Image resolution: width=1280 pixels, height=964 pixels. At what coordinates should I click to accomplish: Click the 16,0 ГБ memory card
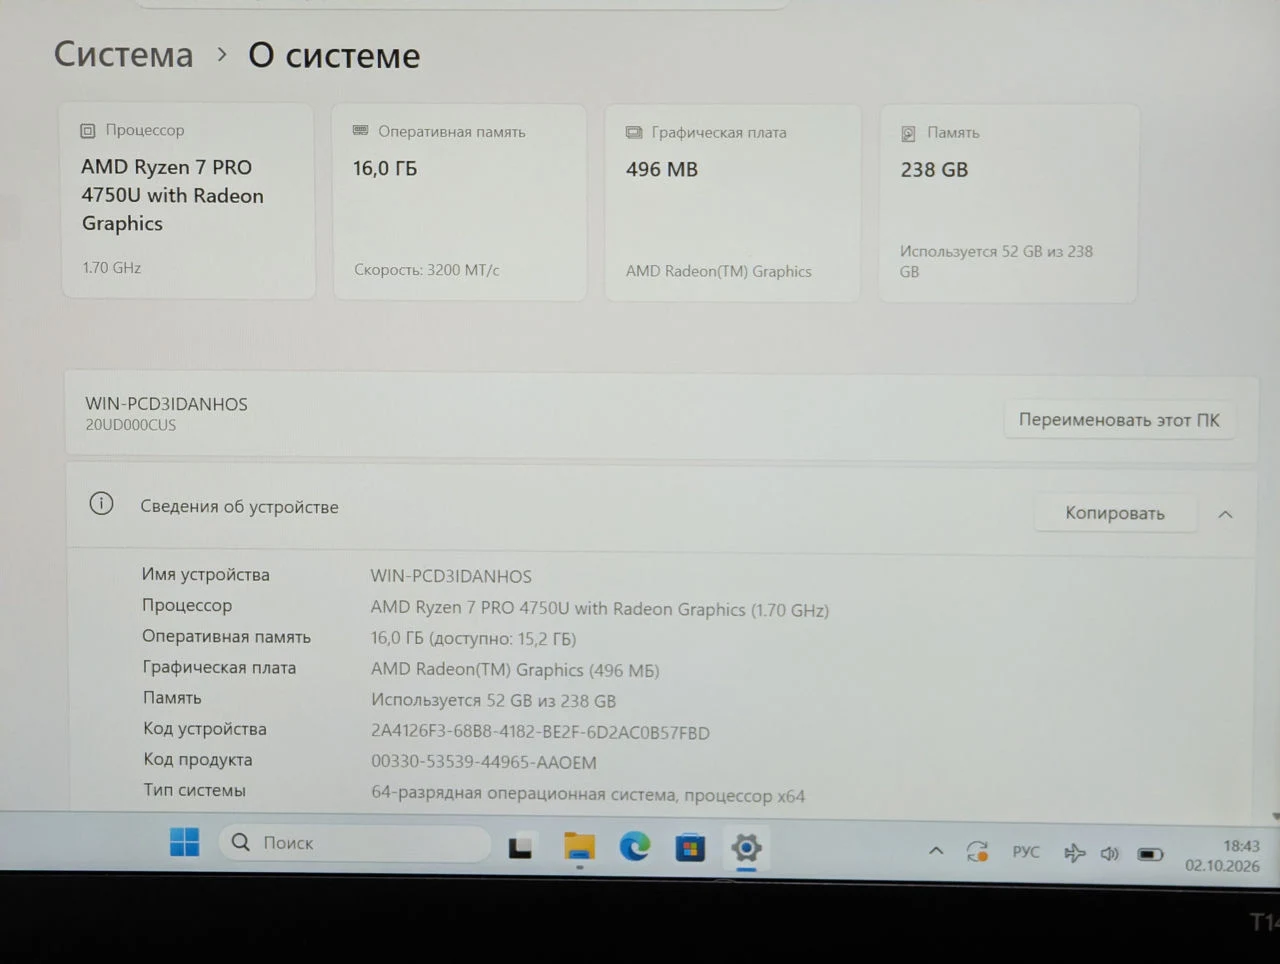[460, 202]
